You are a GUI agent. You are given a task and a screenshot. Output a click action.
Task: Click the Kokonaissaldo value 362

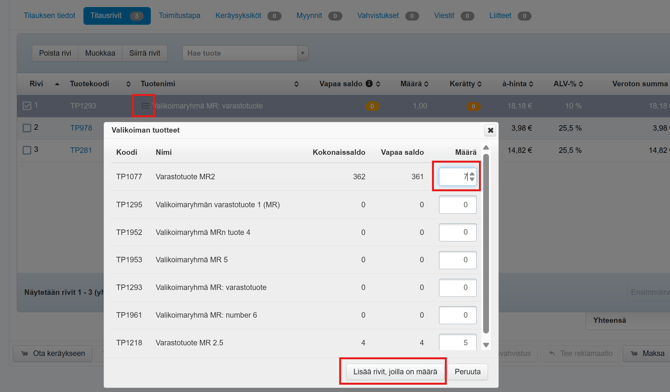tap(359, 177)
